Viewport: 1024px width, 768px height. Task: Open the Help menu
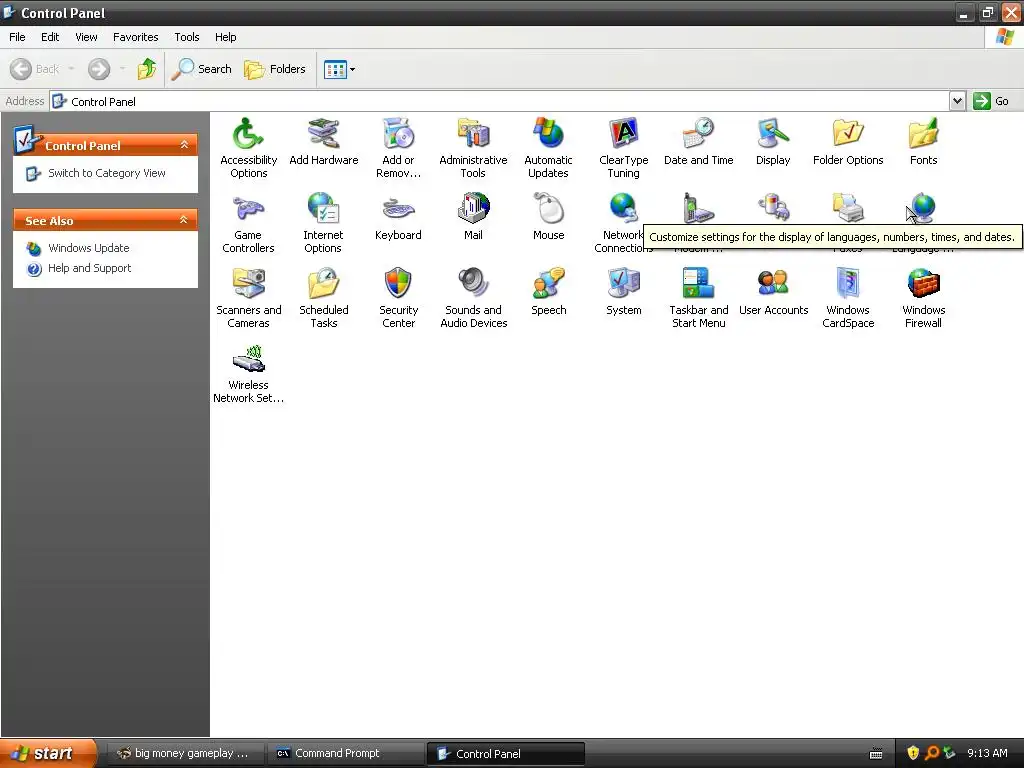(x=225, y=37)
